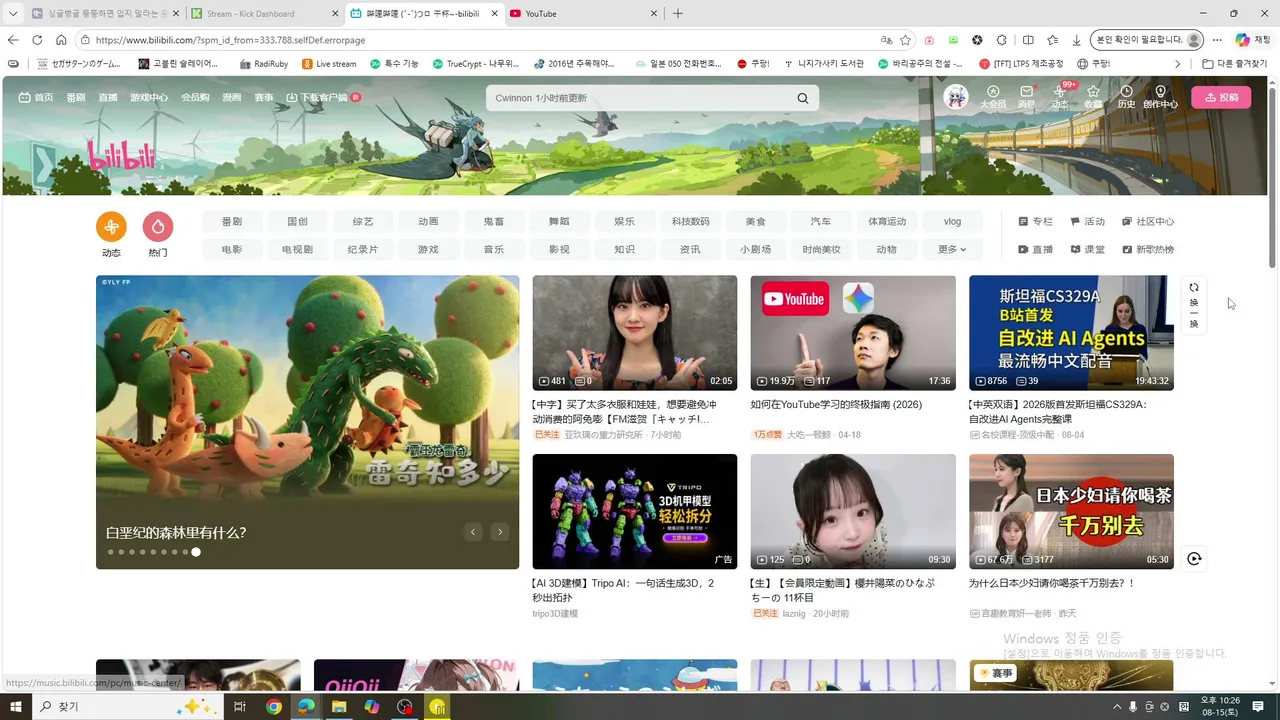Open the user avatar in bilibili header

coord(956,97)
